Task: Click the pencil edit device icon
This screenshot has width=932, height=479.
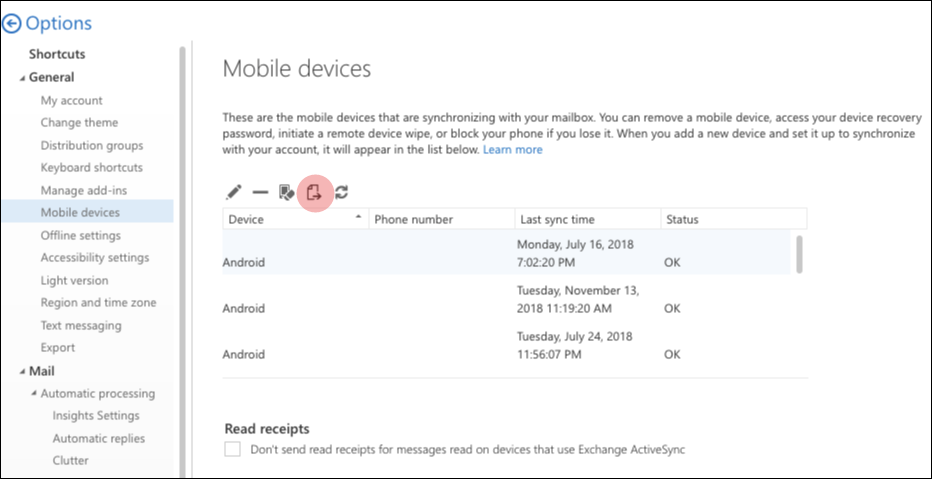Action: point(234,193)
